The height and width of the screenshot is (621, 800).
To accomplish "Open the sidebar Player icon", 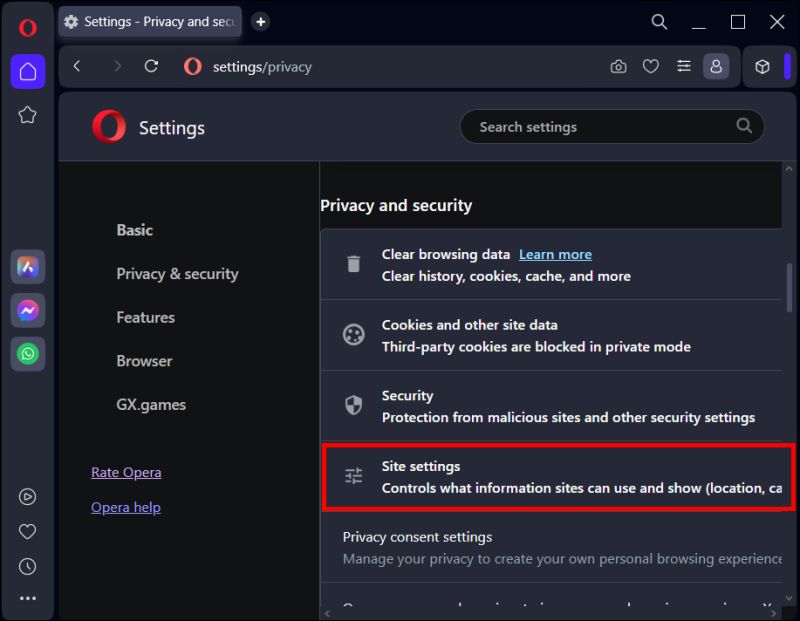I will tap(28, 496).
